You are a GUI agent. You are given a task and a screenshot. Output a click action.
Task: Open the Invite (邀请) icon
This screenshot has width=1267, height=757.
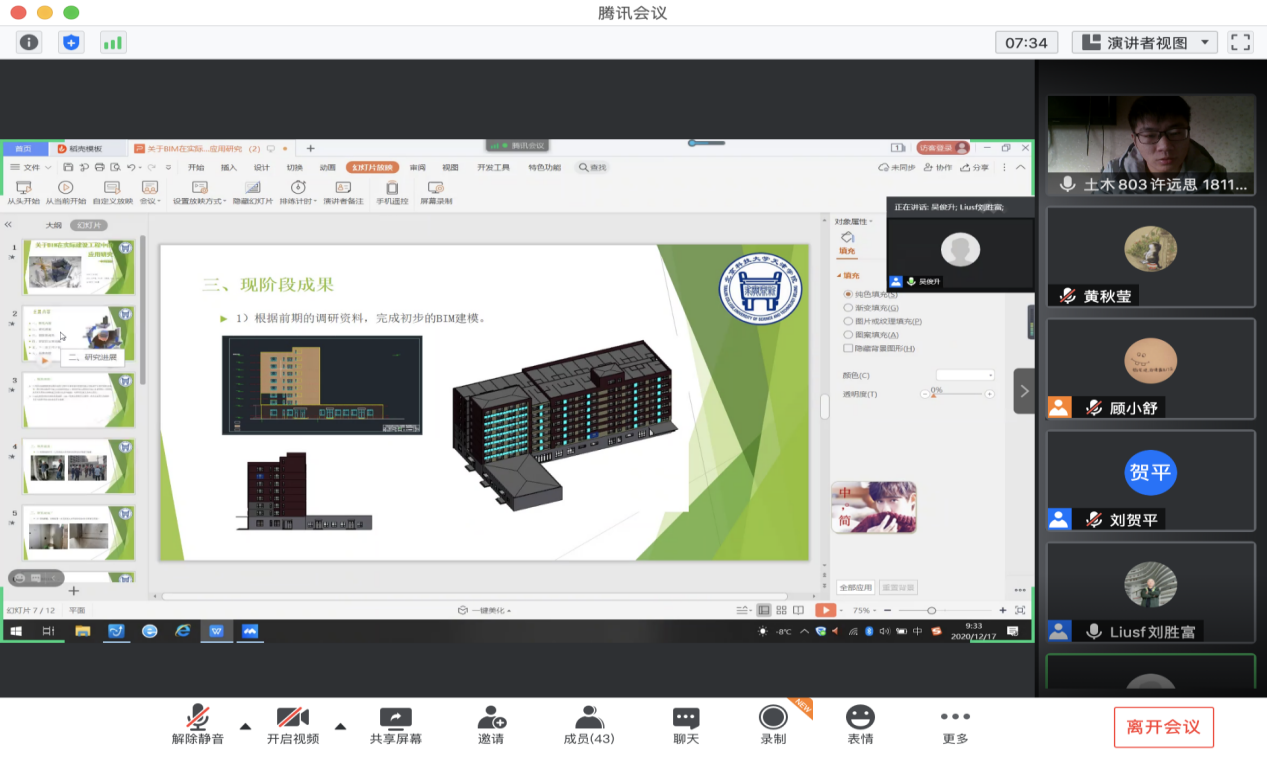point(491,725)
